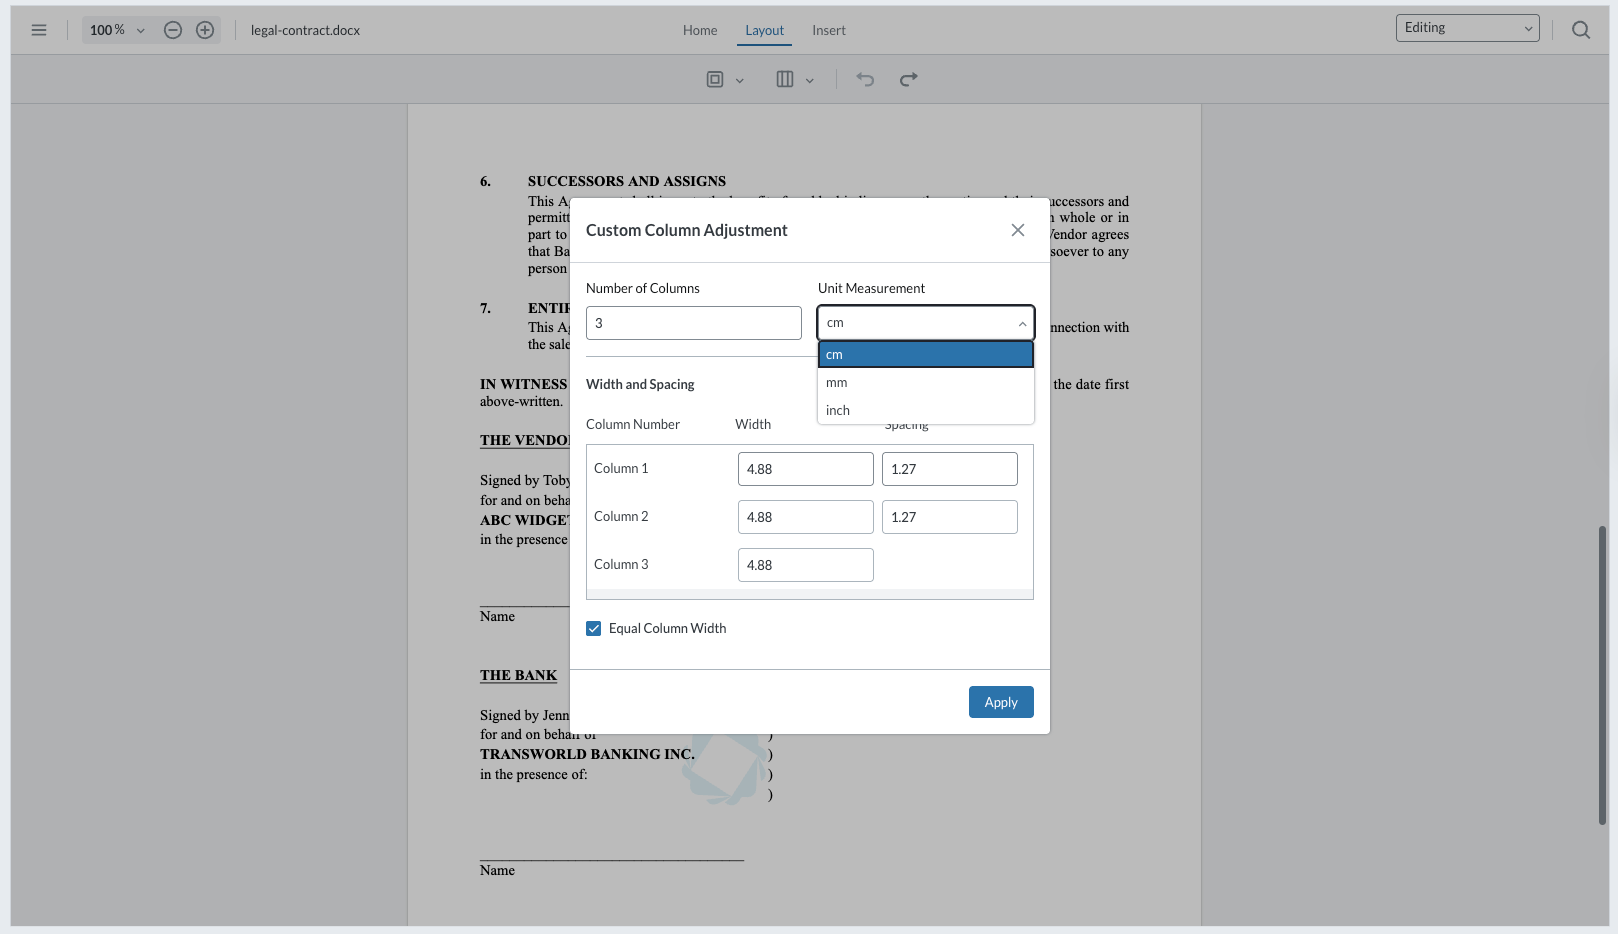This screenshot has height=934, width=1618.
Task: Click the document vertical scrollbar
Action: pos(1602,675)
